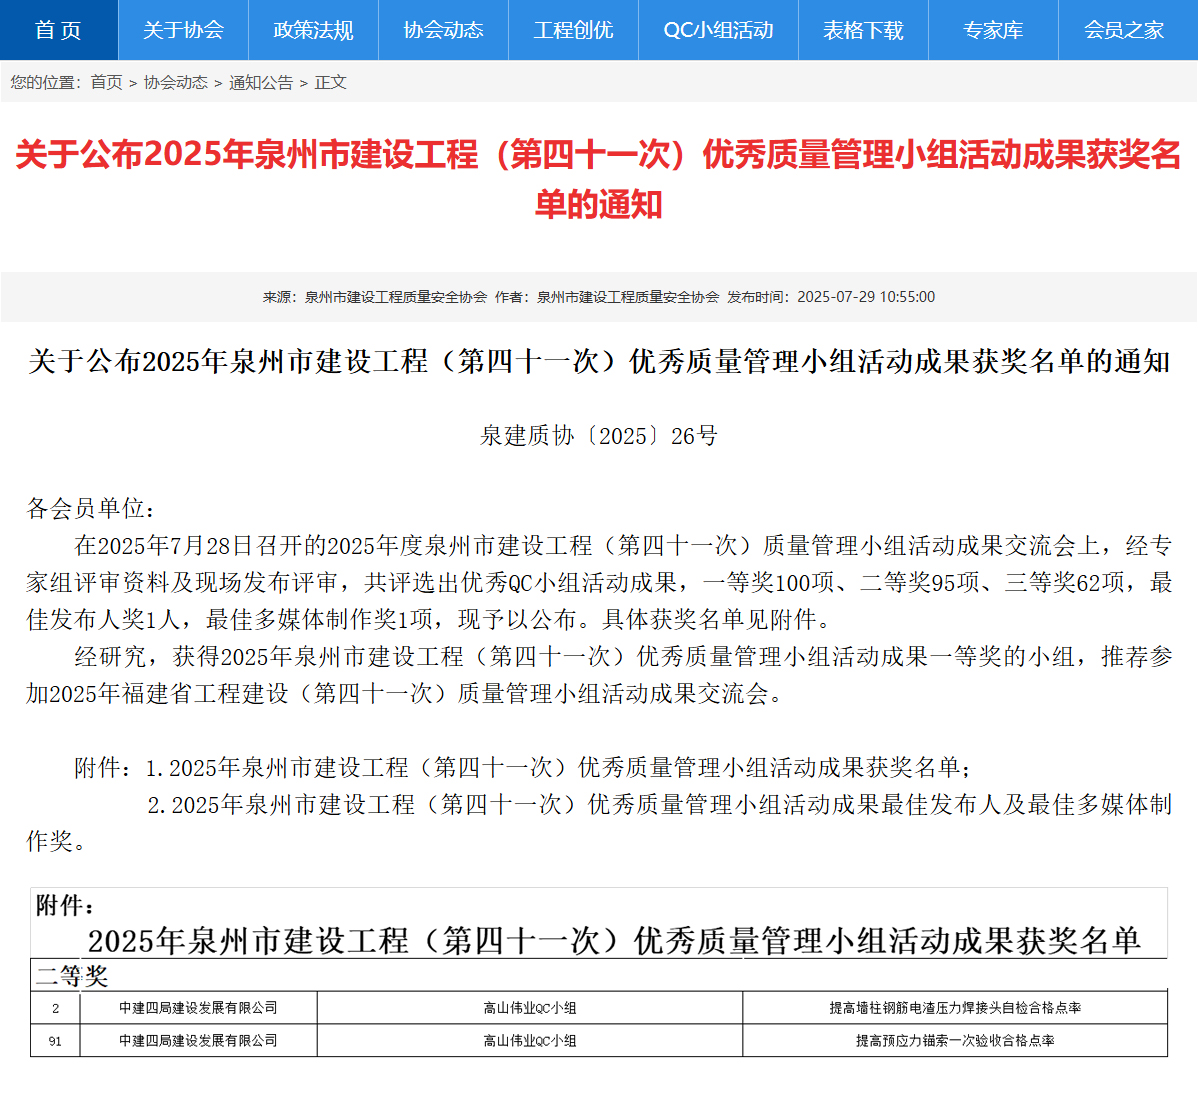This screenshot has height=1107, width=1198.
Task: Open the 关于协会 navigation menu
Action: click(x=183, y=30)
